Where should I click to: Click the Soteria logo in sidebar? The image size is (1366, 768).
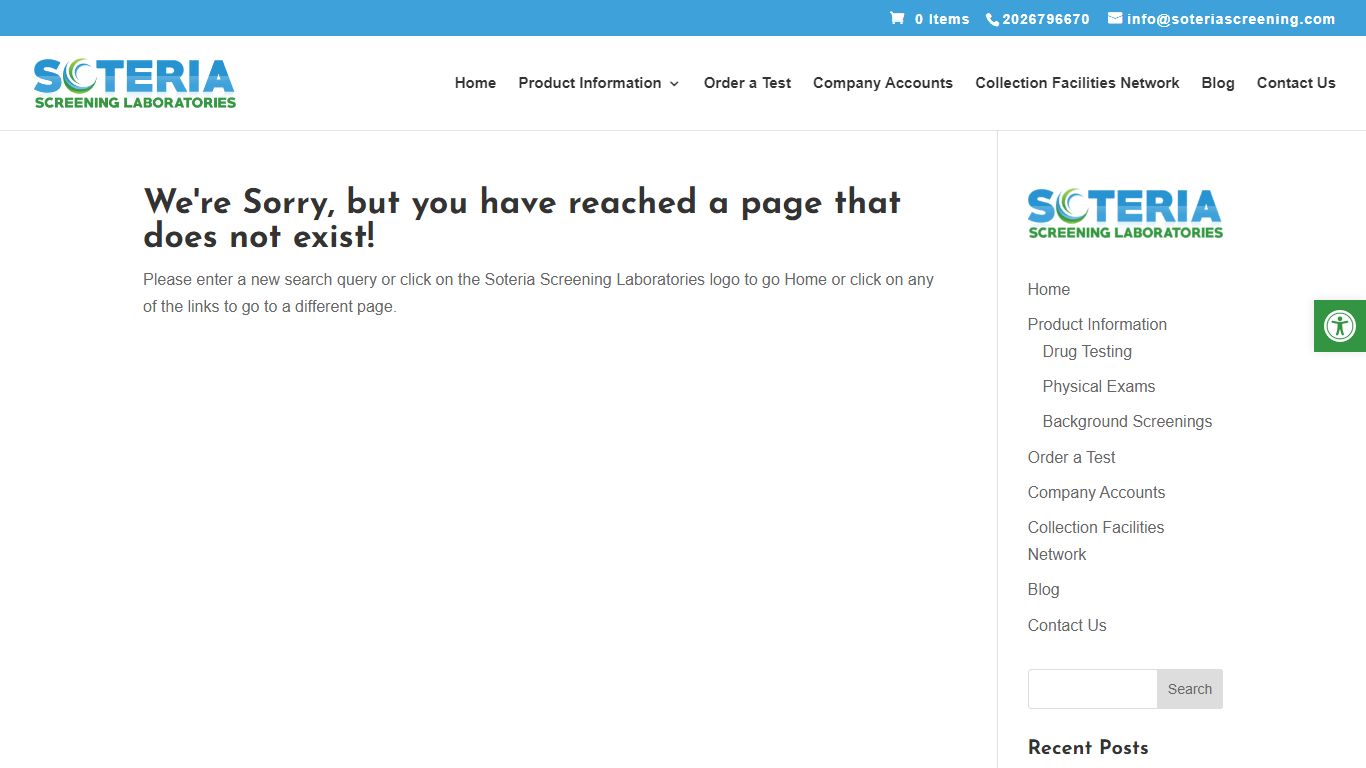[x=1125, y=214]
